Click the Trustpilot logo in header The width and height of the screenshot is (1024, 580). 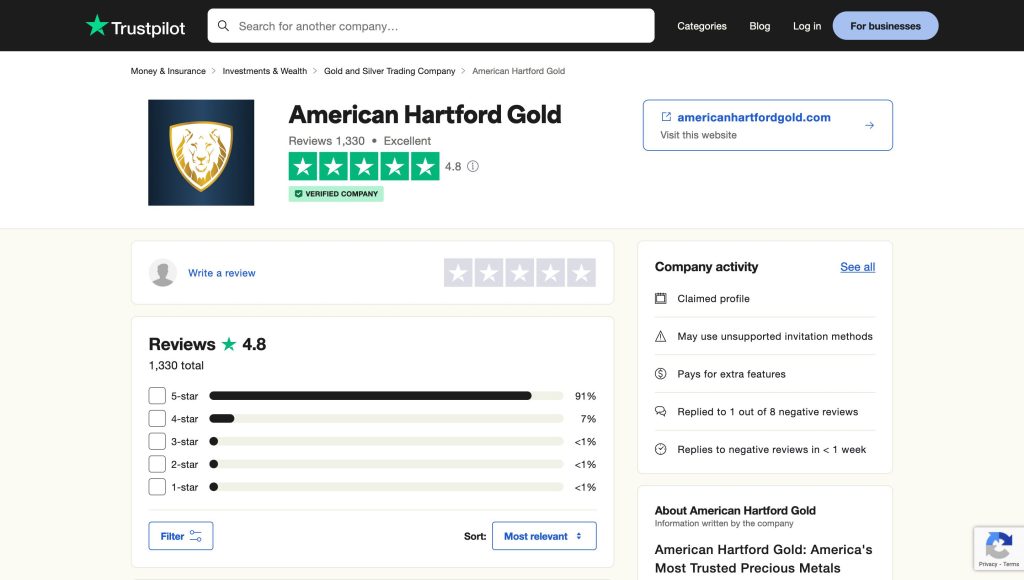click(x=135, y=27)
